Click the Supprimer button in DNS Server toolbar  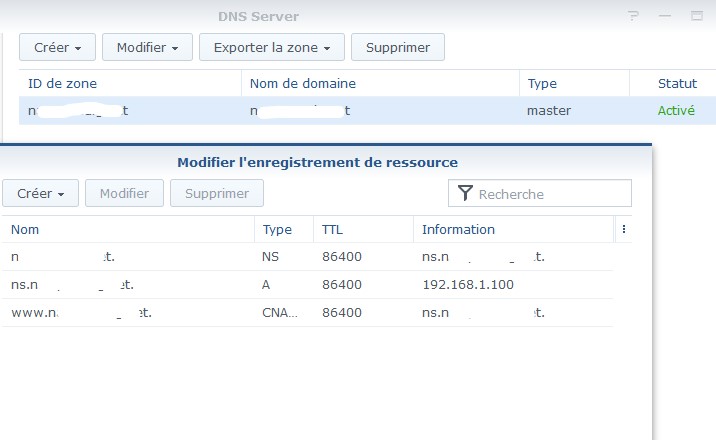(x=398, y=47)
